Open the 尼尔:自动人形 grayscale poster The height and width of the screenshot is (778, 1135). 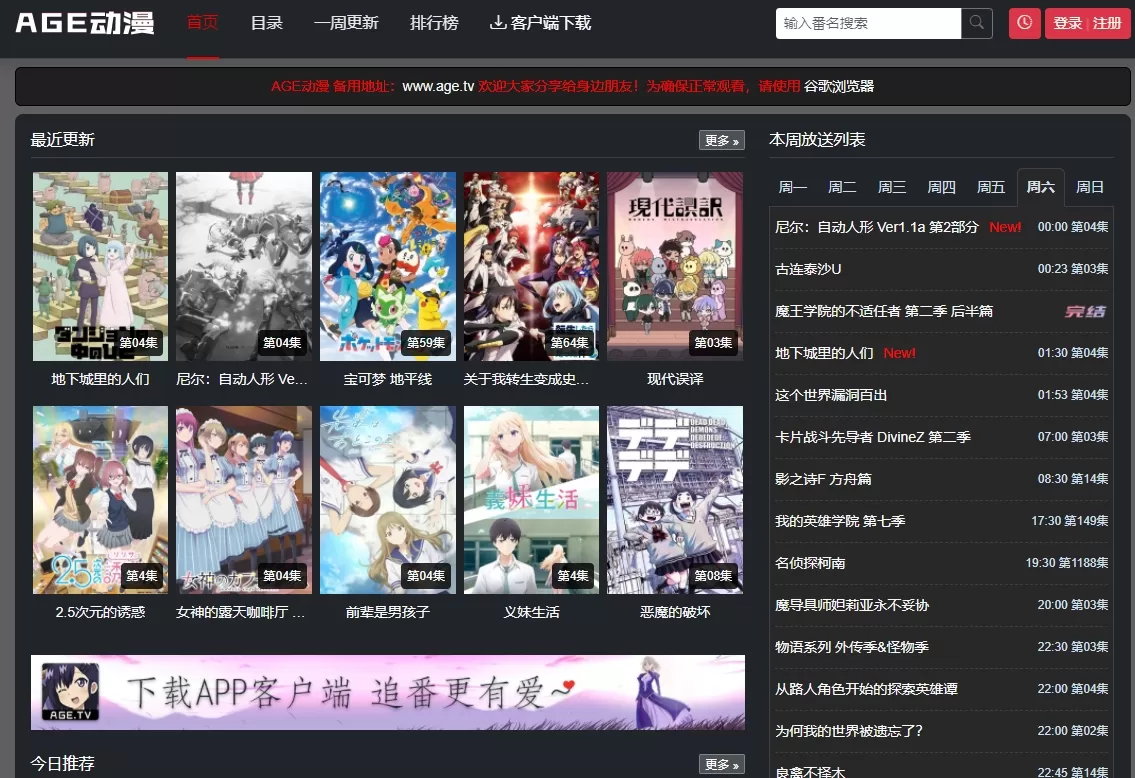pos(244,266)
